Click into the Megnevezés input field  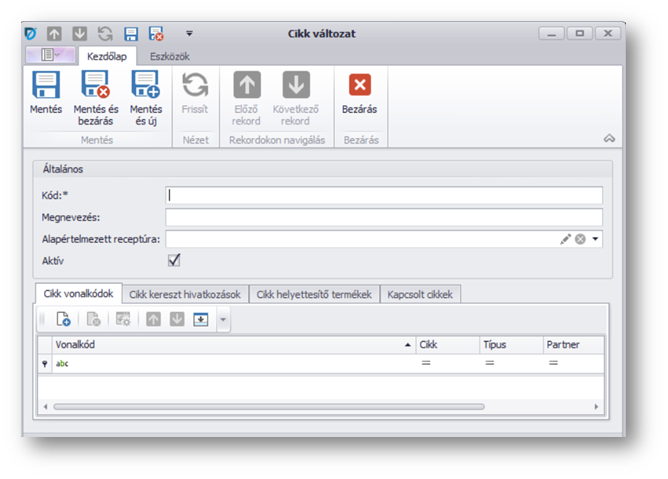384,217
